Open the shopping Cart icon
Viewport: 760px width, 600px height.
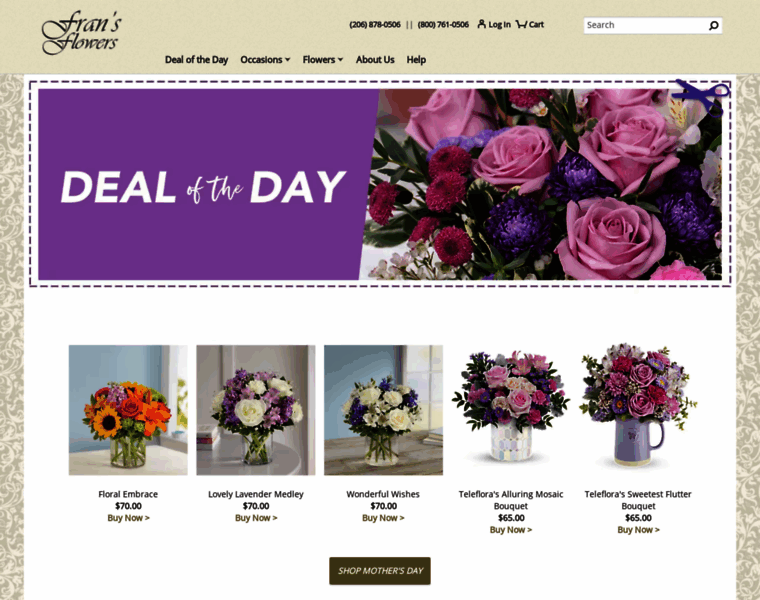pos(521,24)
